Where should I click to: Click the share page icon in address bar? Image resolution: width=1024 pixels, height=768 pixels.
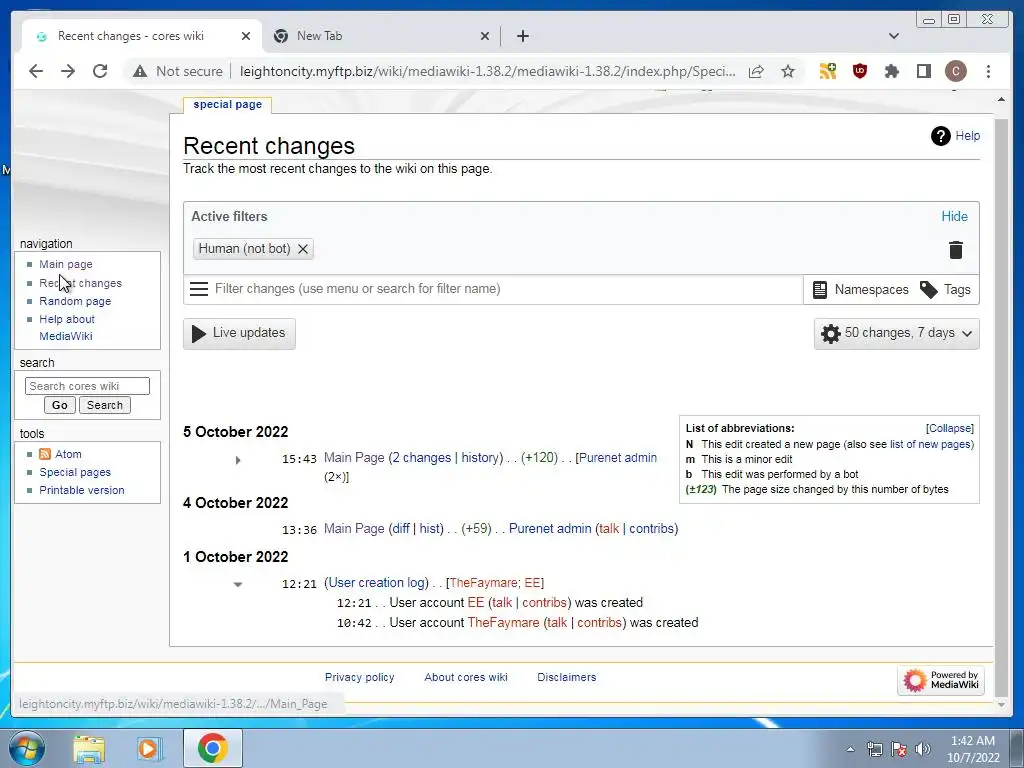pos(756,71)
